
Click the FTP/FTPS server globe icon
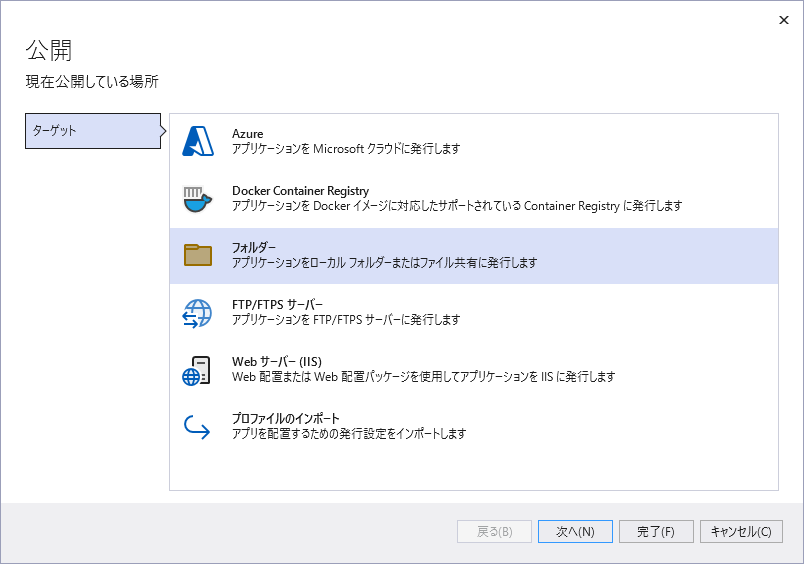pyautogui.click(x=198, y=313)
